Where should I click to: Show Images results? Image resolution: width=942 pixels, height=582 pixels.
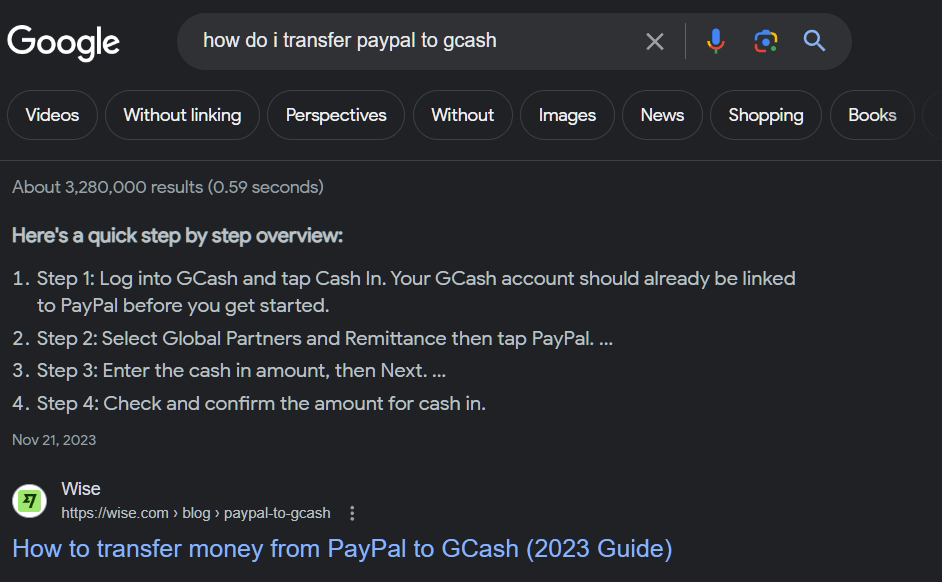567,115
